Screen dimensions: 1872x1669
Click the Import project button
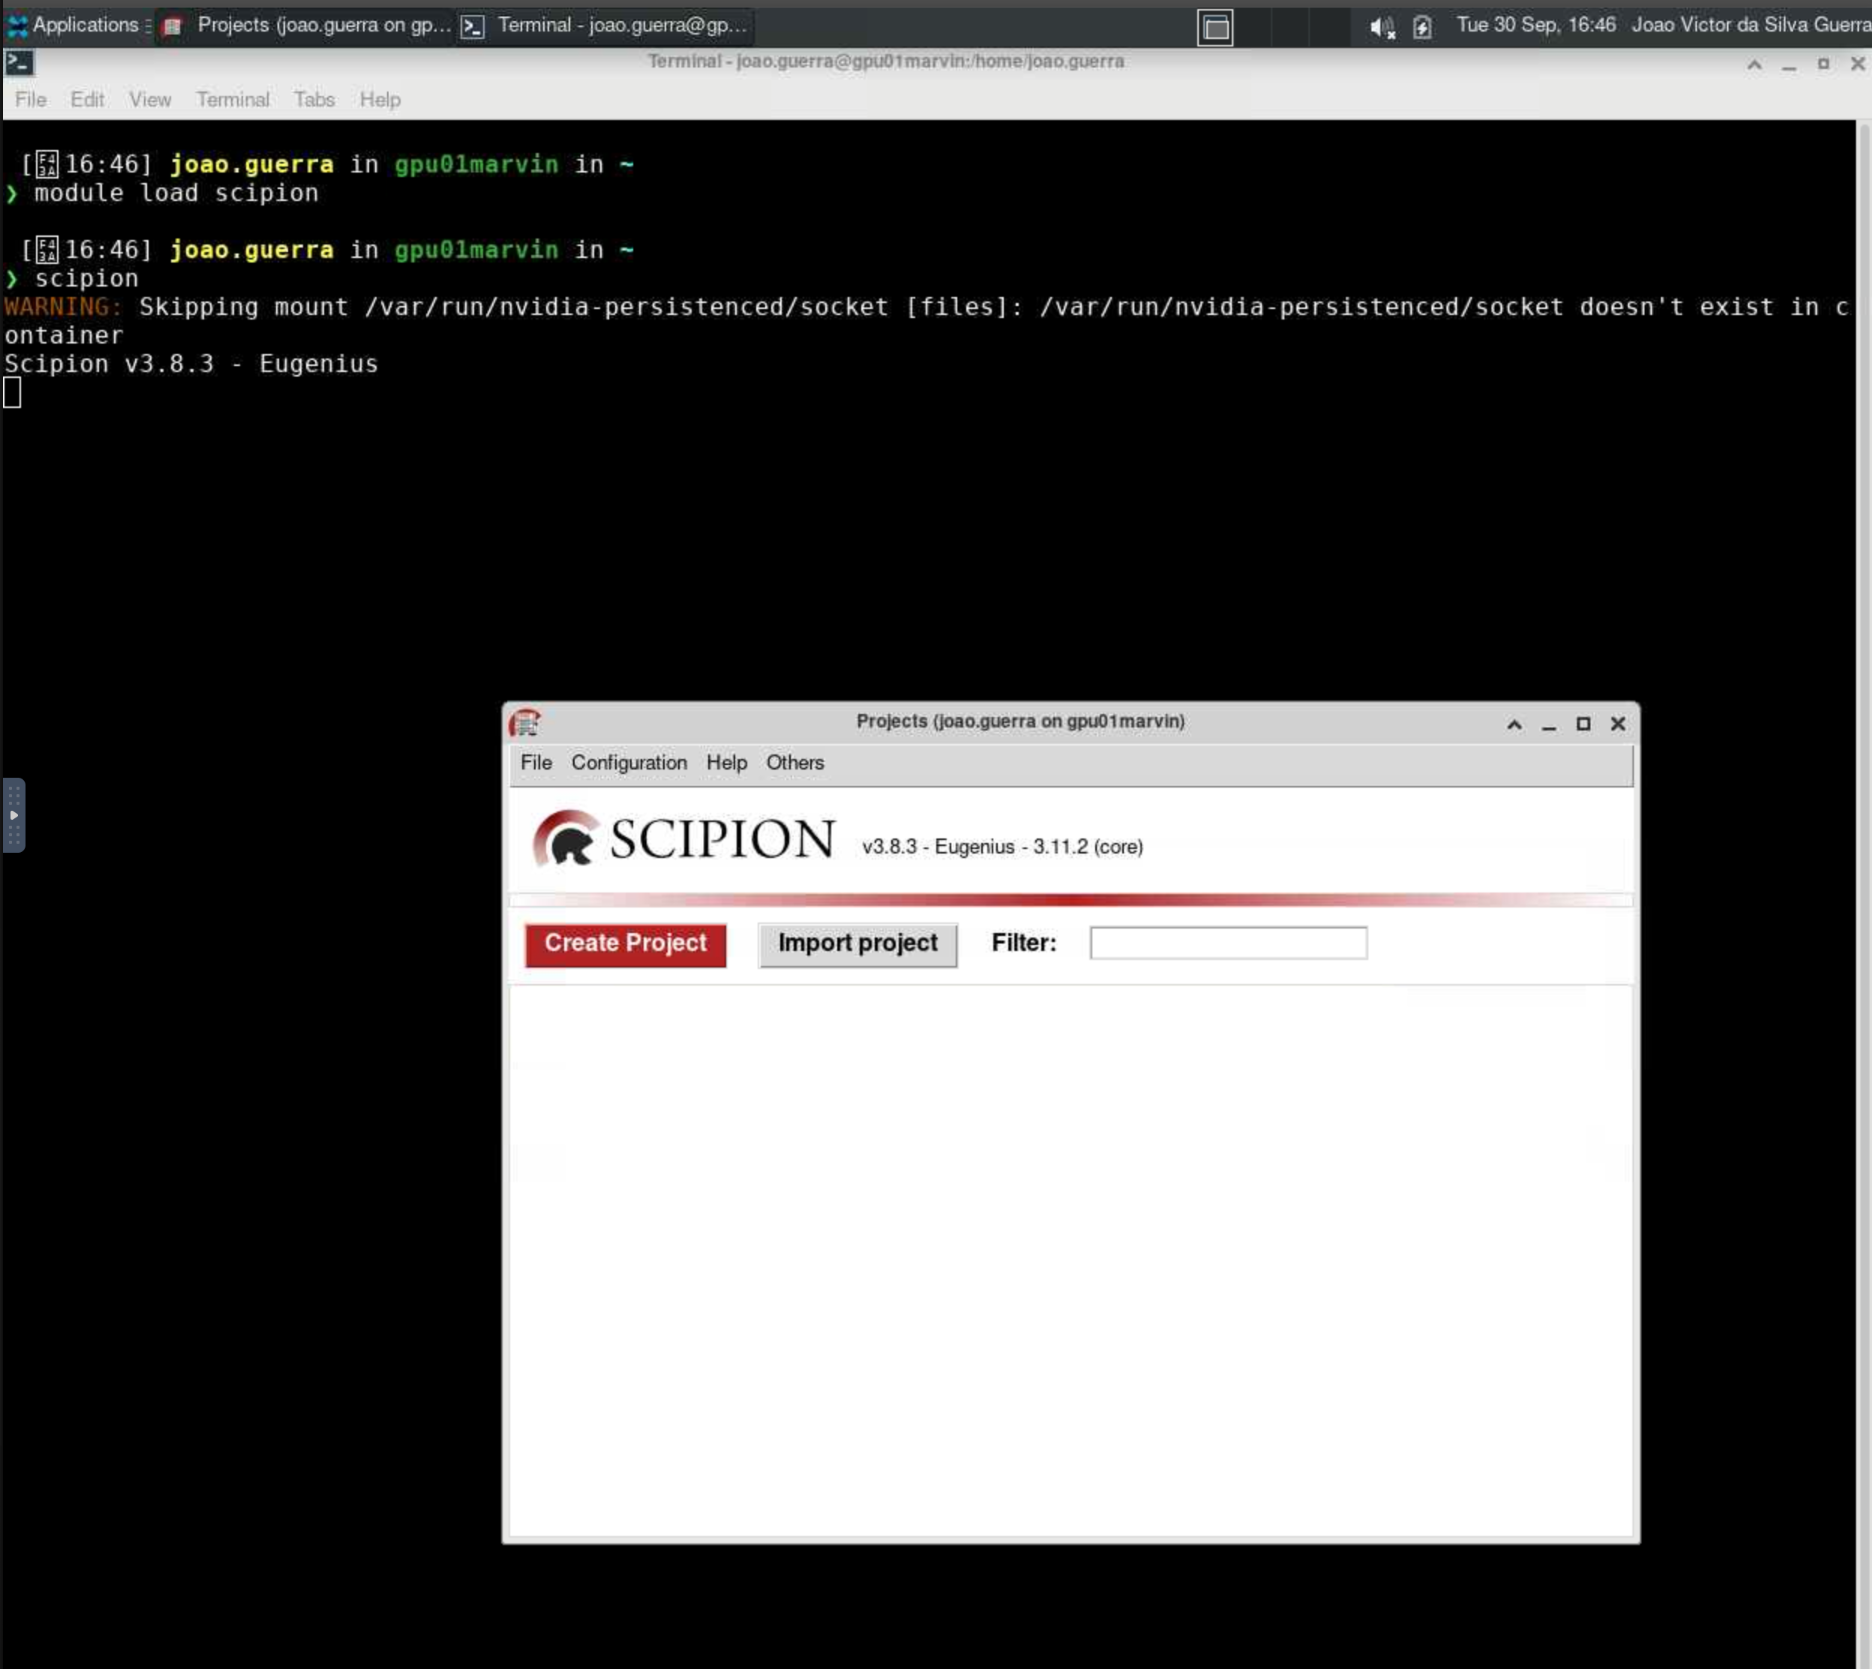click(x=857, y=944)
